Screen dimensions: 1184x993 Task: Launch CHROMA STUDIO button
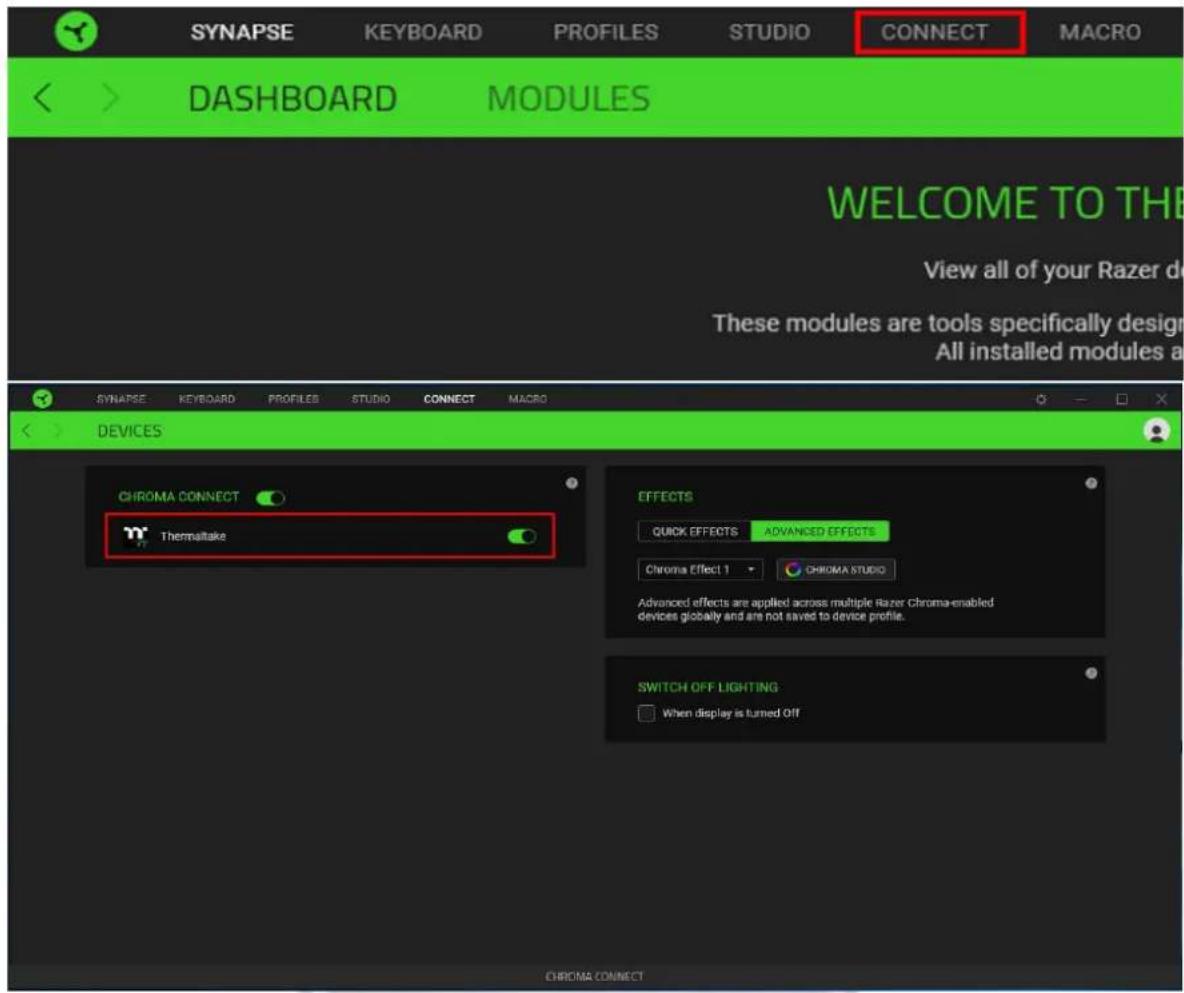836,569
